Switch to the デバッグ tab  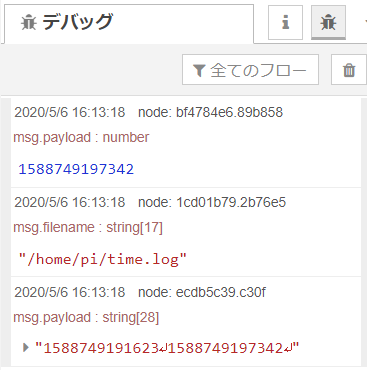pos(129,23)
